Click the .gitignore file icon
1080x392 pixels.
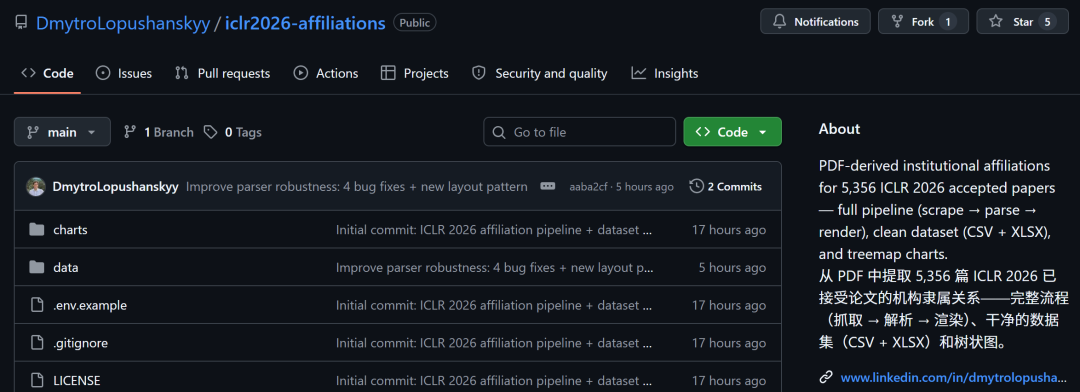(37, 342)
